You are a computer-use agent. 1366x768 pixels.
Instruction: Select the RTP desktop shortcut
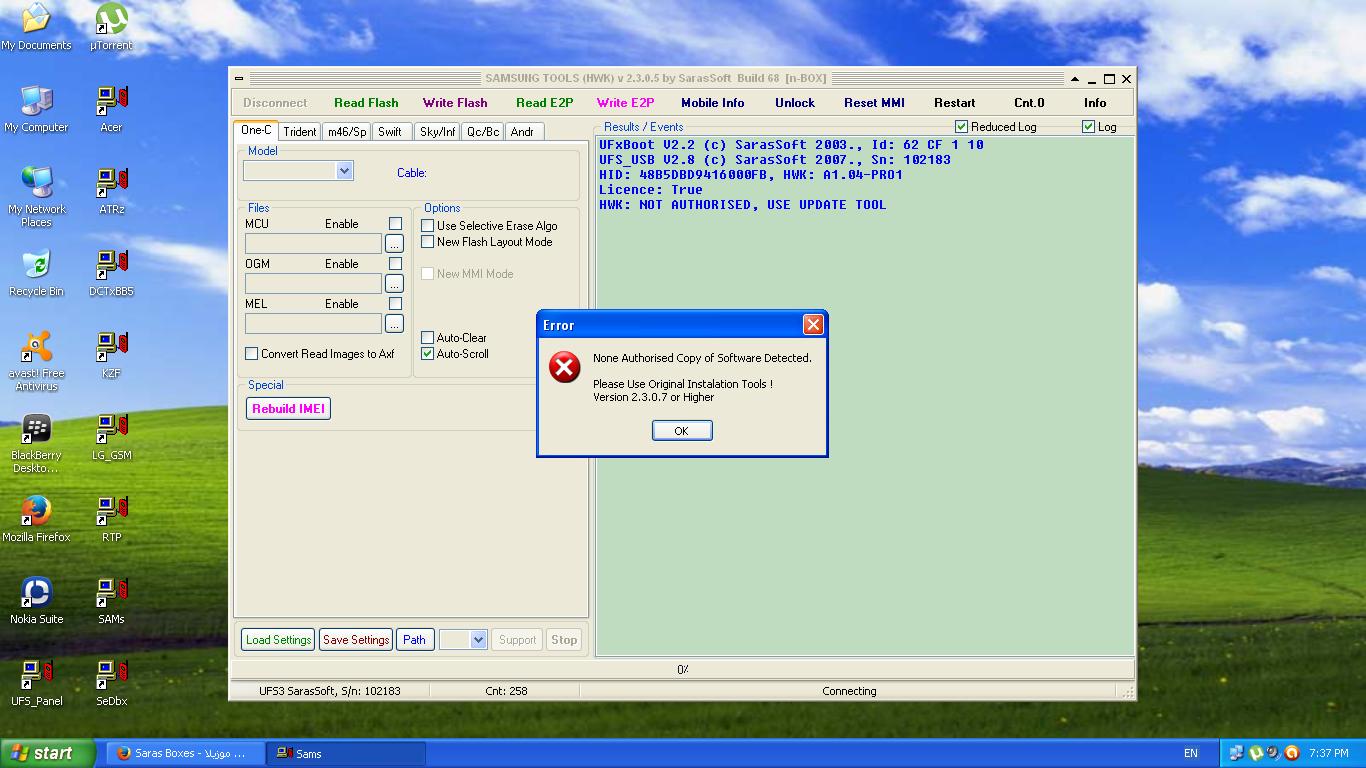point(111,519)
